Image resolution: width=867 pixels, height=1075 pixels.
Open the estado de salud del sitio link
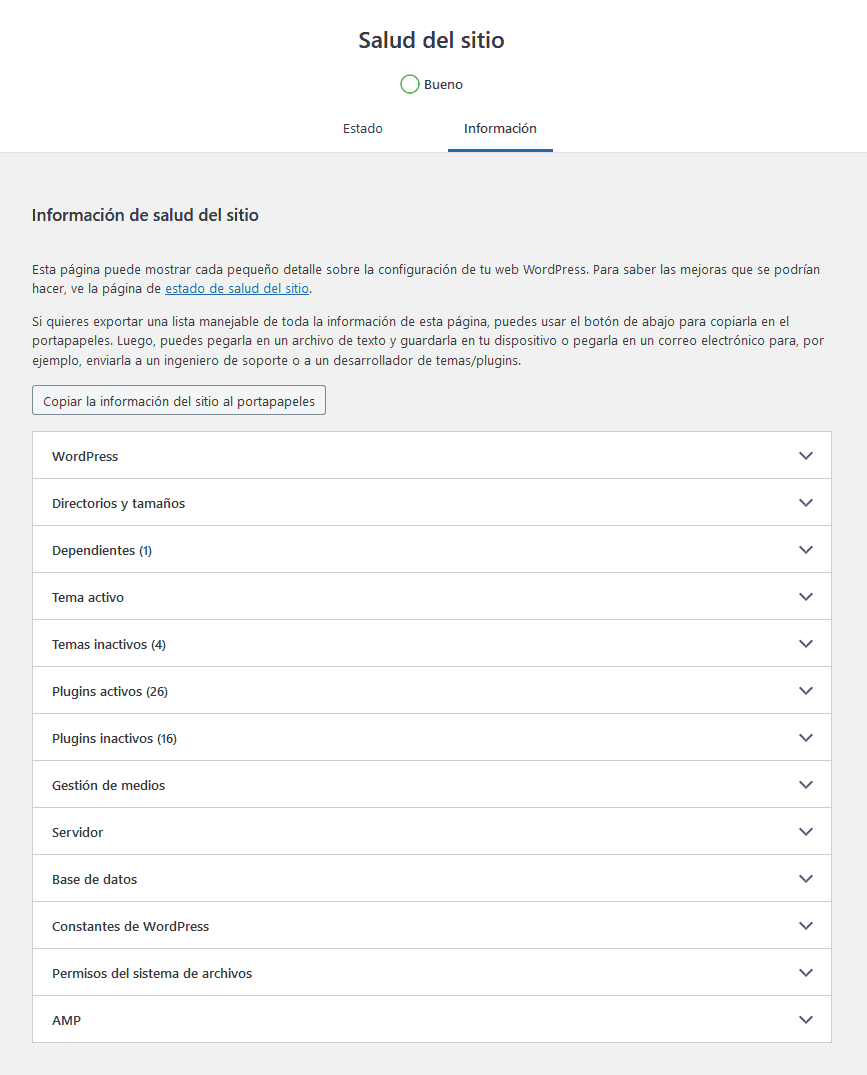click(x=237, y=289)
